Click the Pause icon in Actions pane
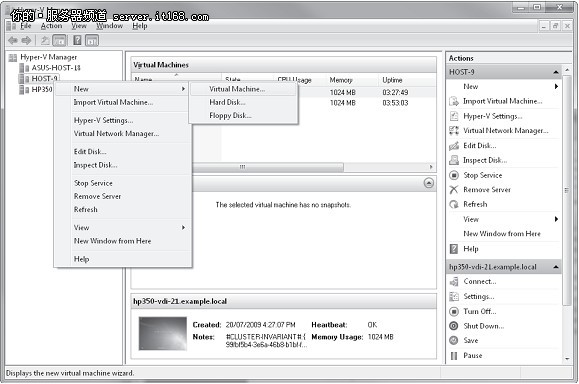This screenshot has width=579, height=384. point(454,356)
